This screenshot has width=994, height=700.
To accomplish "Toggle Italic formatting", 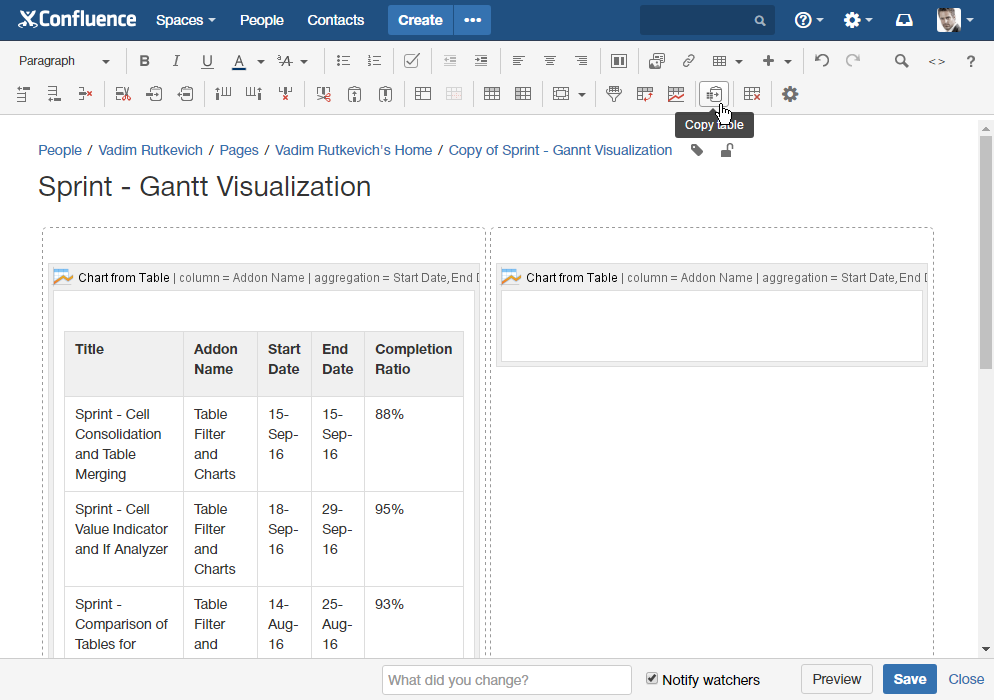I will 176,61.
